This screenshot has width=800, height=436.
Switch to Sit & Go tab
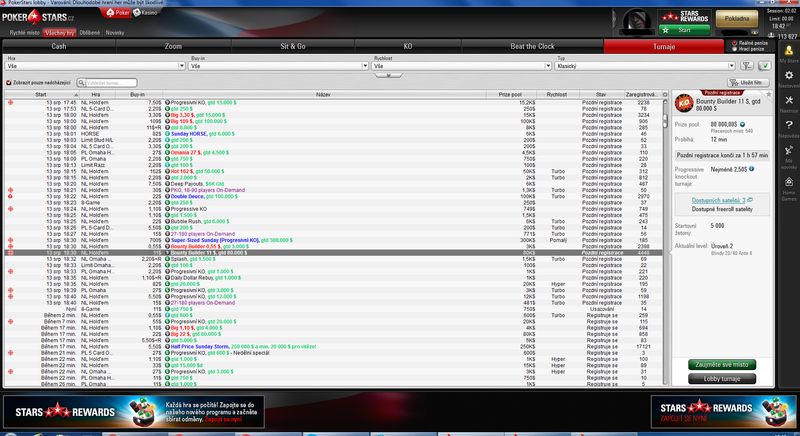tap(293, 46)
